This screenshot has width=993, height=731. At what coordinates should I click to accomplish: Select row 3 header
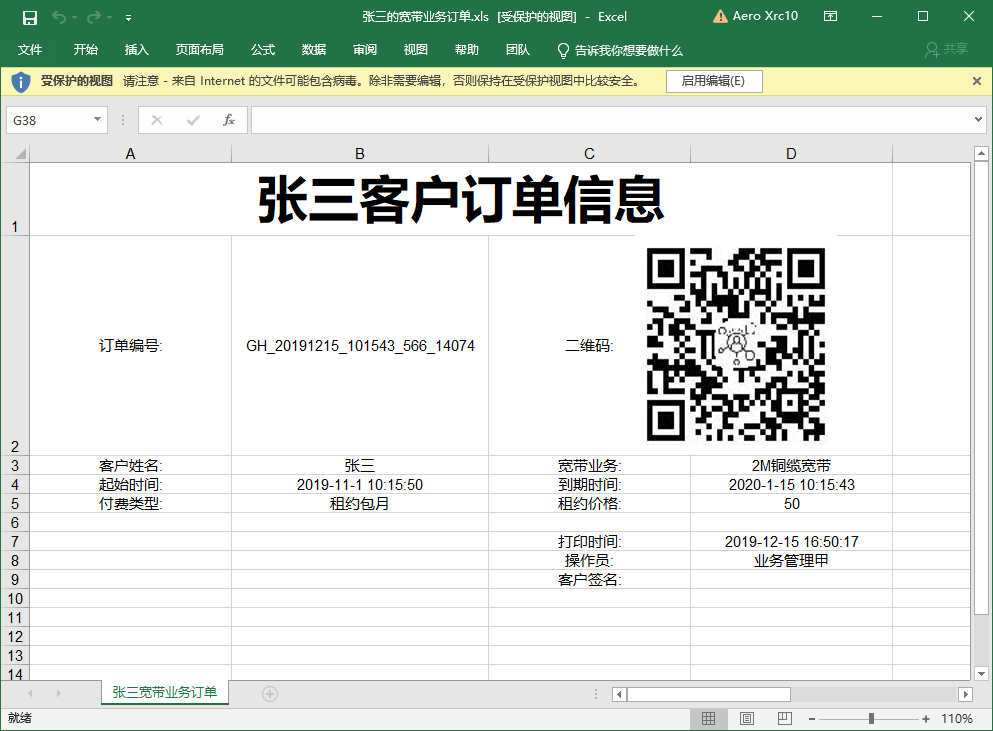tap(15, 466)
